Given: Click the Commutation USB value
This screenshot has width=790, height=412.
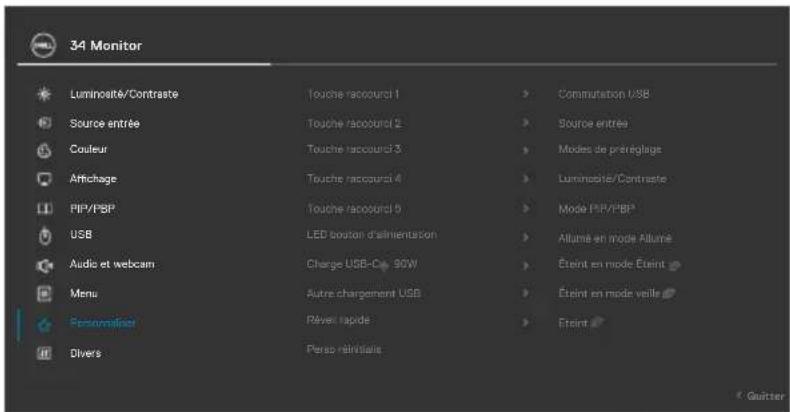Looking at the screenshot, I should 604,94.
